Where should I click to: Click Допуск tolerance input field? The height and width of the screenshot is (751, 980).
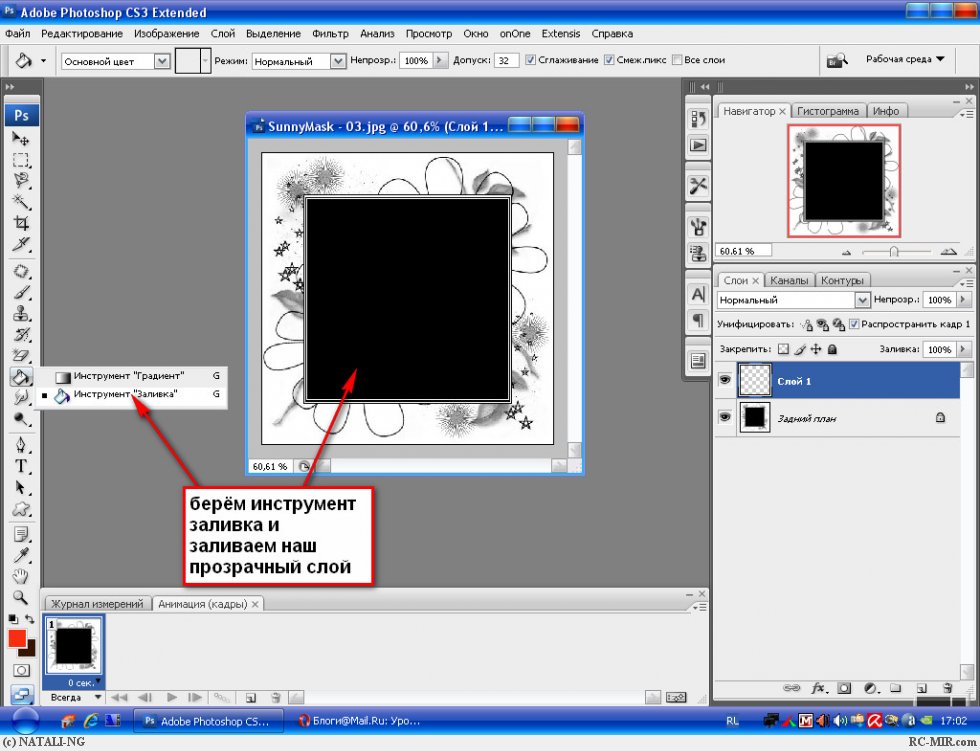pyautogui.click(x=506, y=61)
